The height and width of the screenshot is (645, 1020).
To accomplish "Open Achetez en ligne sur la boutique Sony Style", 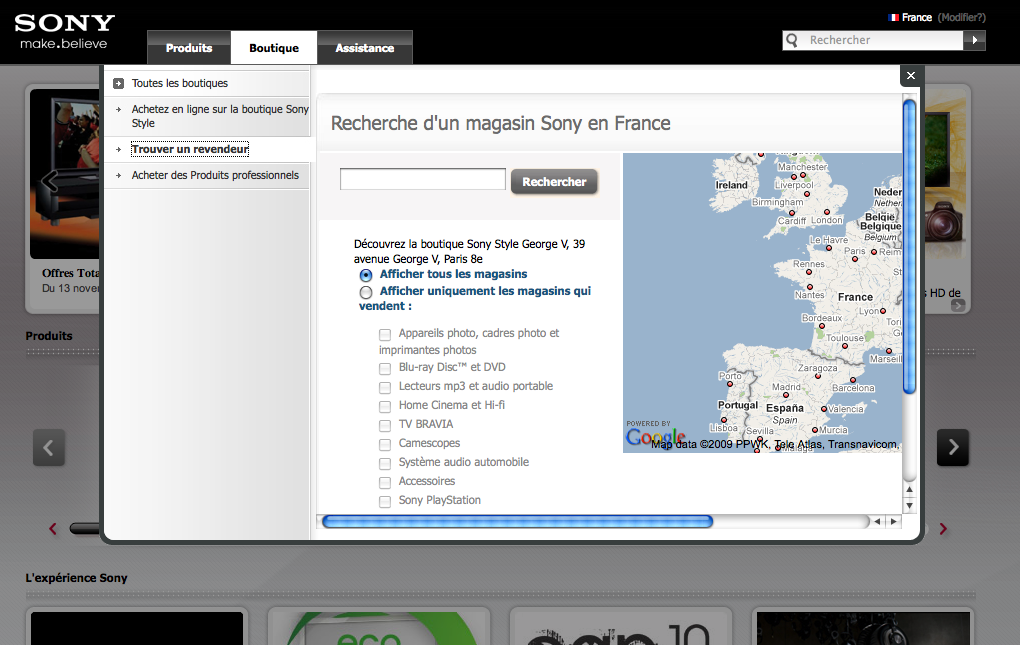I will click(x=220, y=116).
